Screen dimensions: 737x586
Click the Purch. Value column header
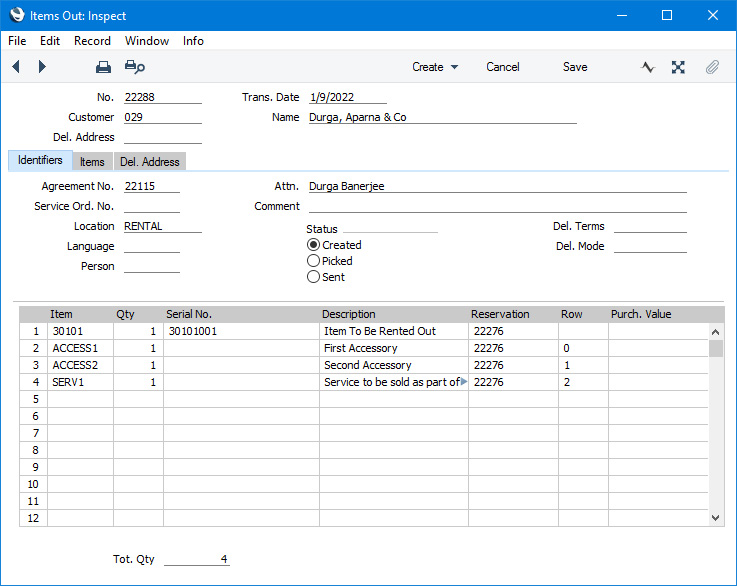tap(641, 314)
